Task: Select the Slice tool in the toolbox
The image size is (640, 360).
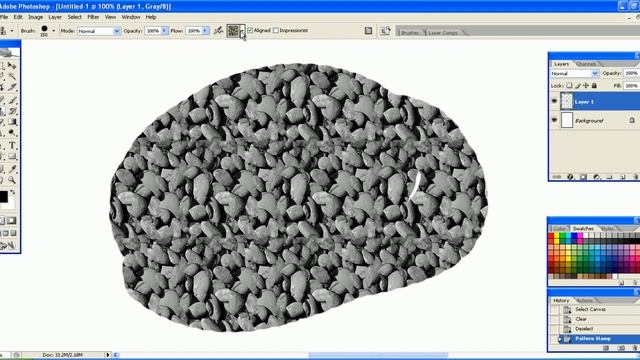Action: pos(12,87)
